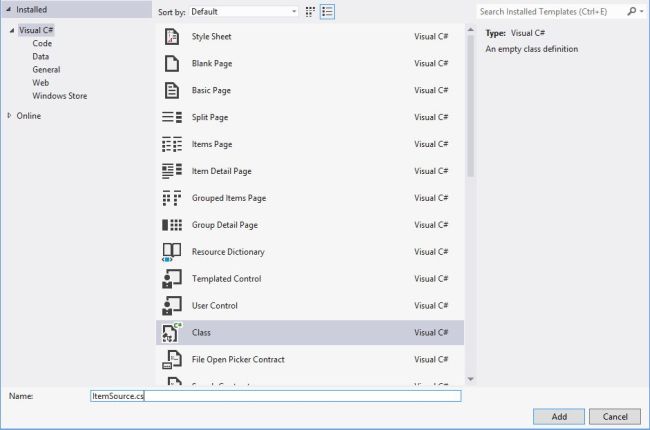
Task: Click the Blank Page template icon
Action: click(x=172, y=63)
